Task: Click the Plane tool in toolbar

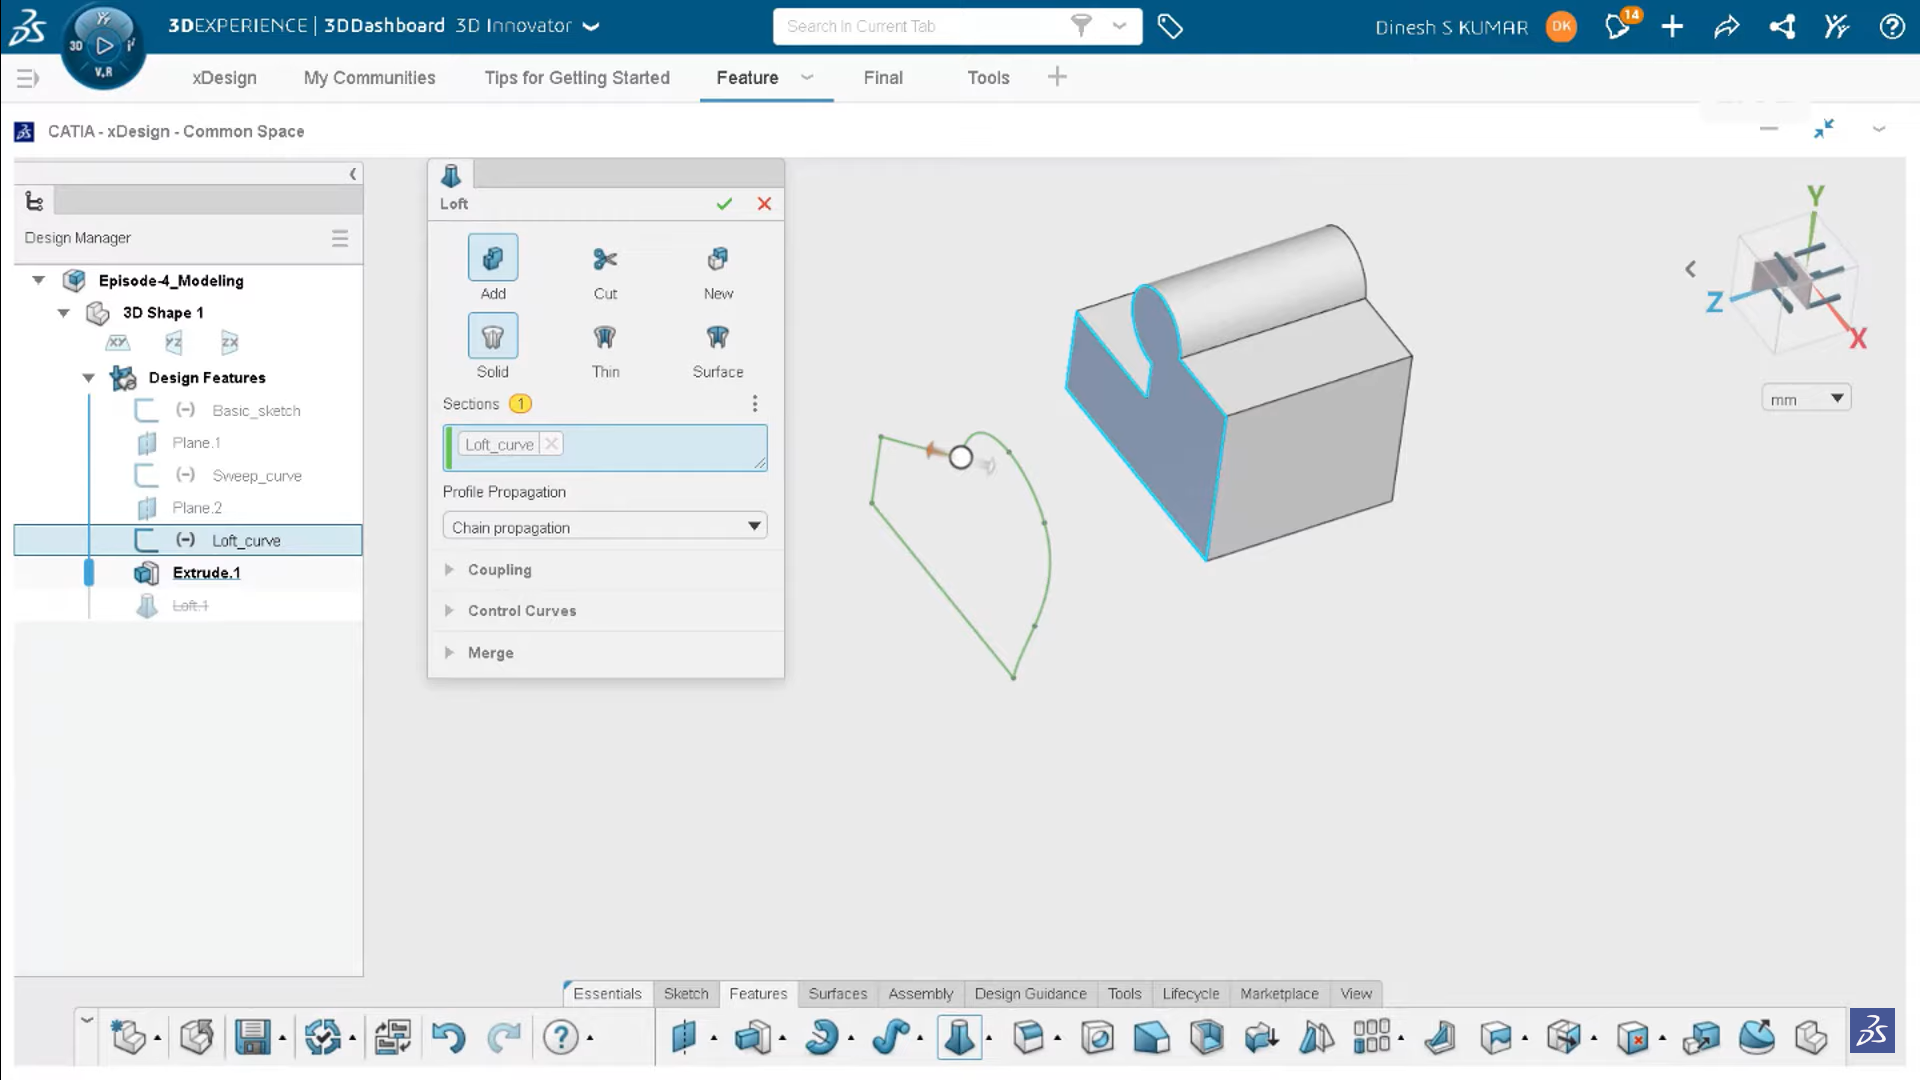Action: click(683, 1037)
